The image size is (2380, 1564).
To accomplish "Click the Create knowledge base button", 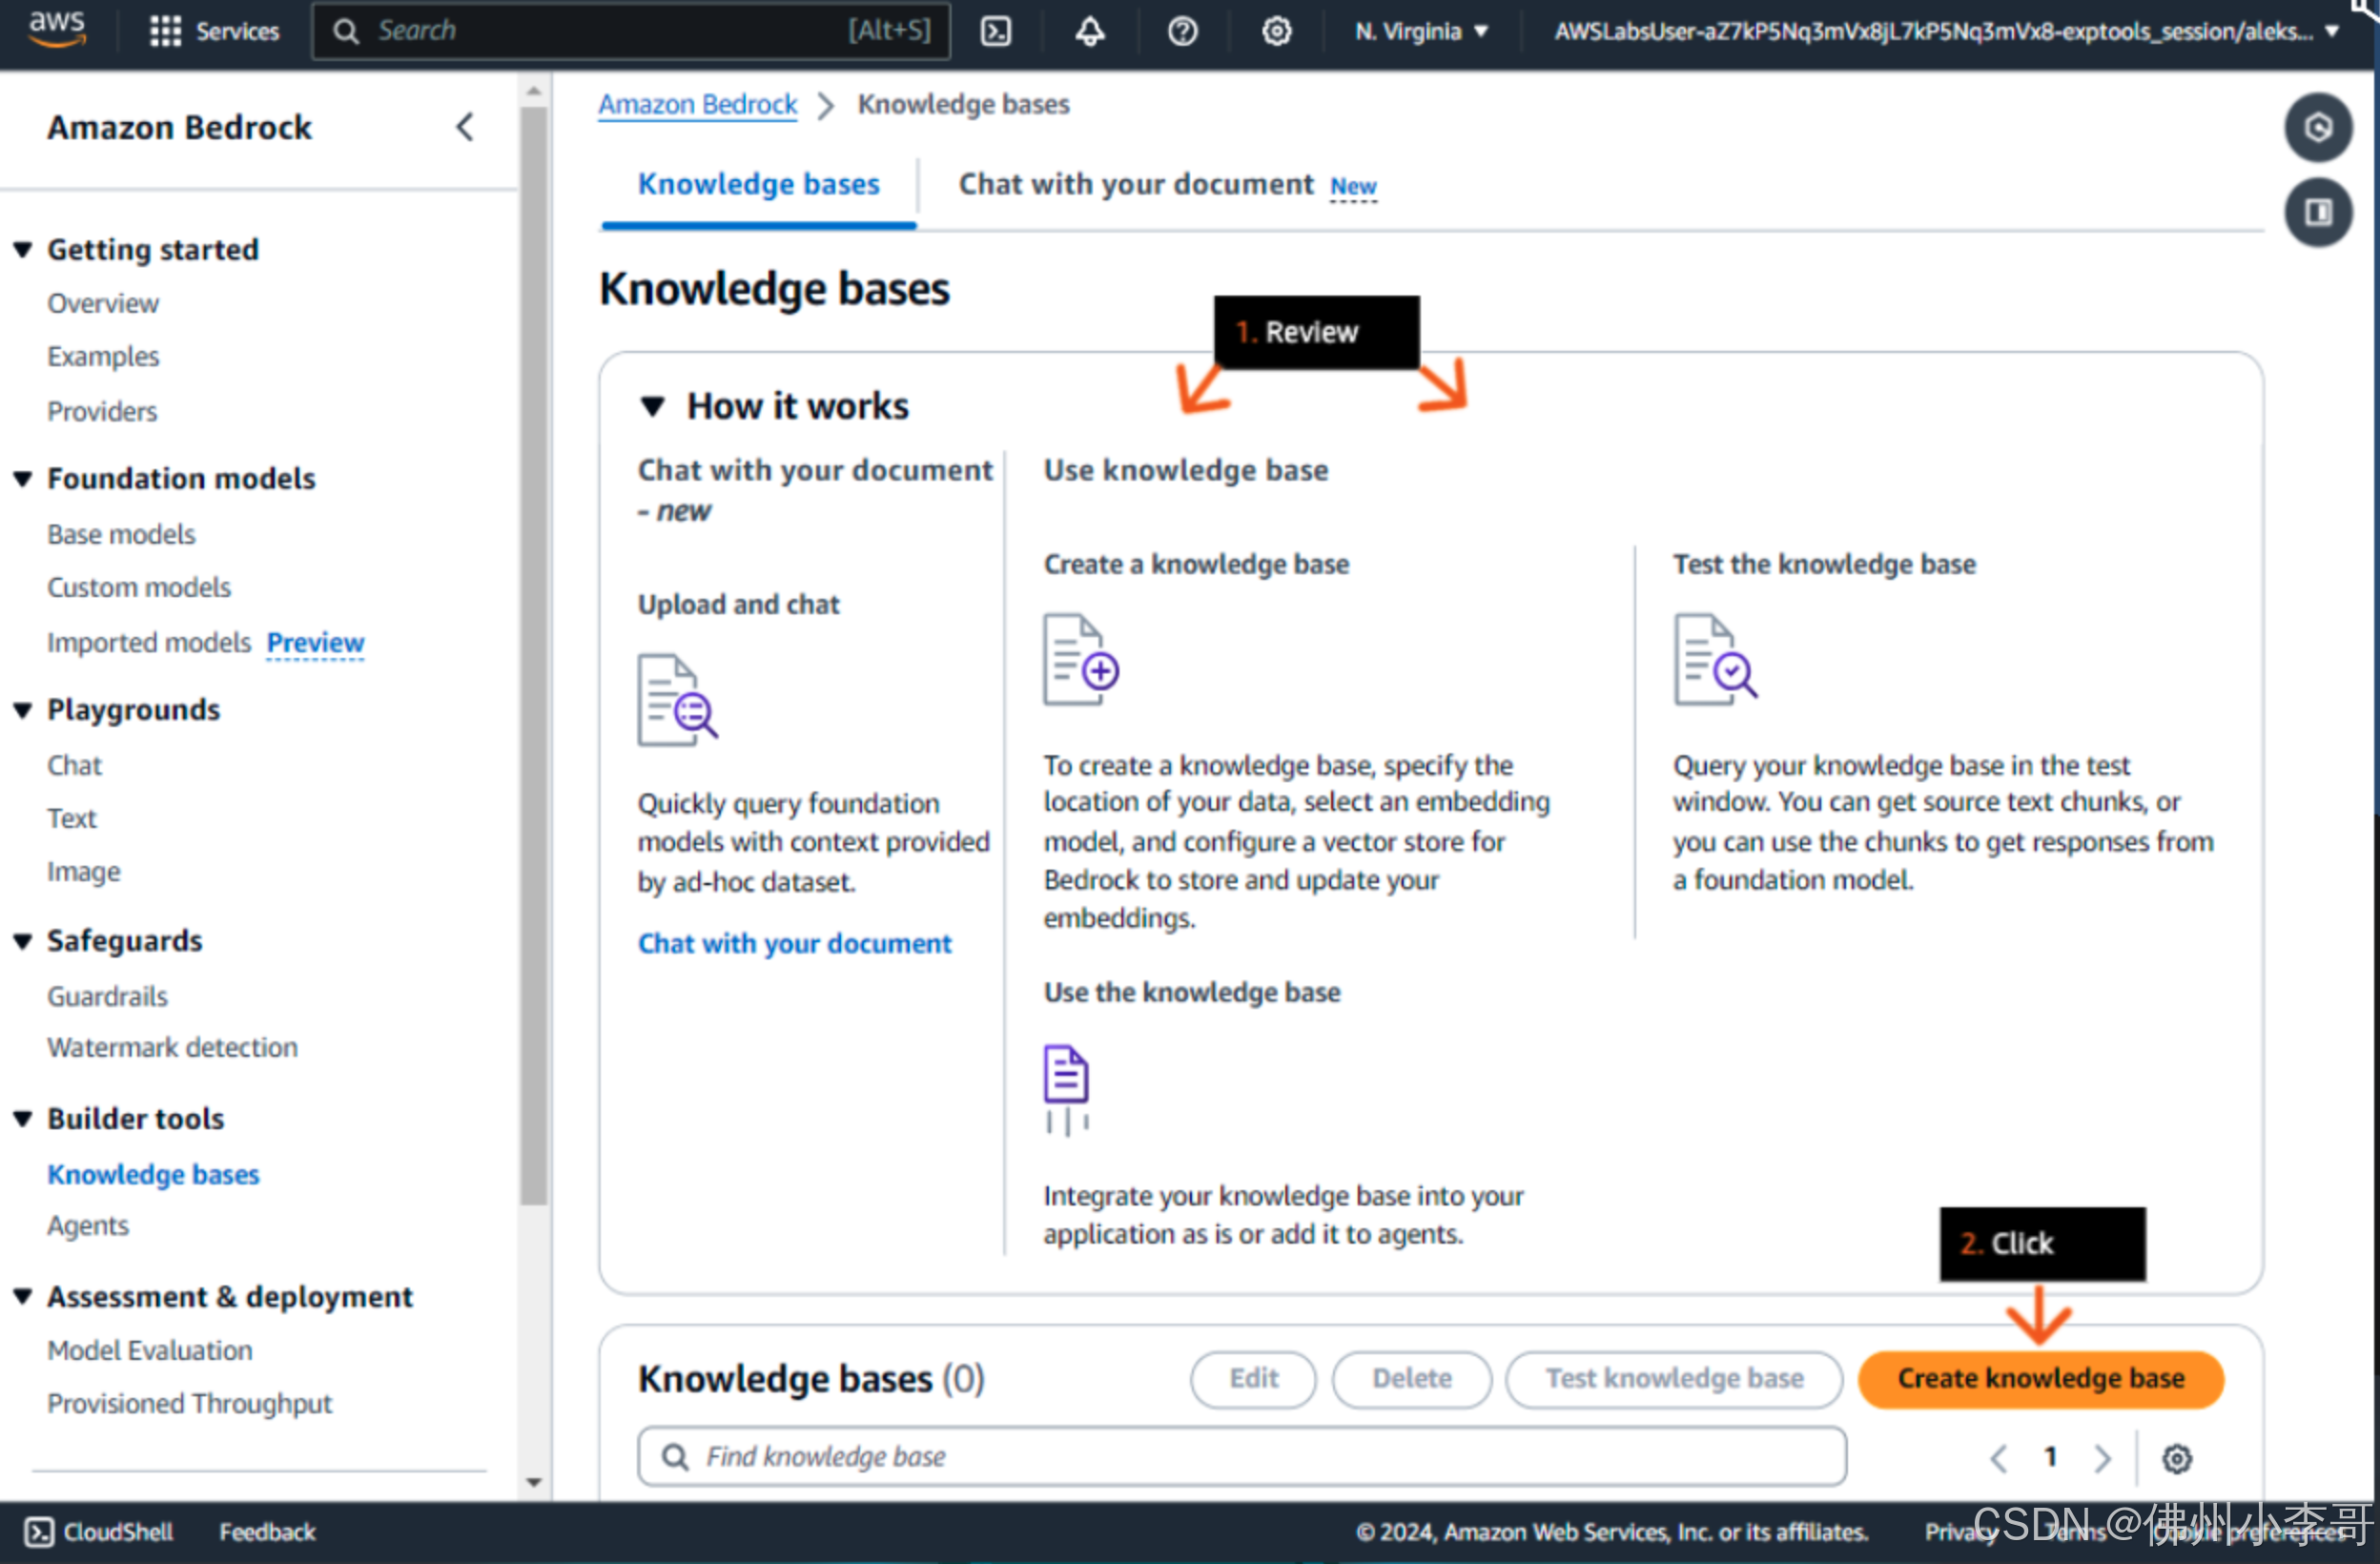I will [2040, 1378].
